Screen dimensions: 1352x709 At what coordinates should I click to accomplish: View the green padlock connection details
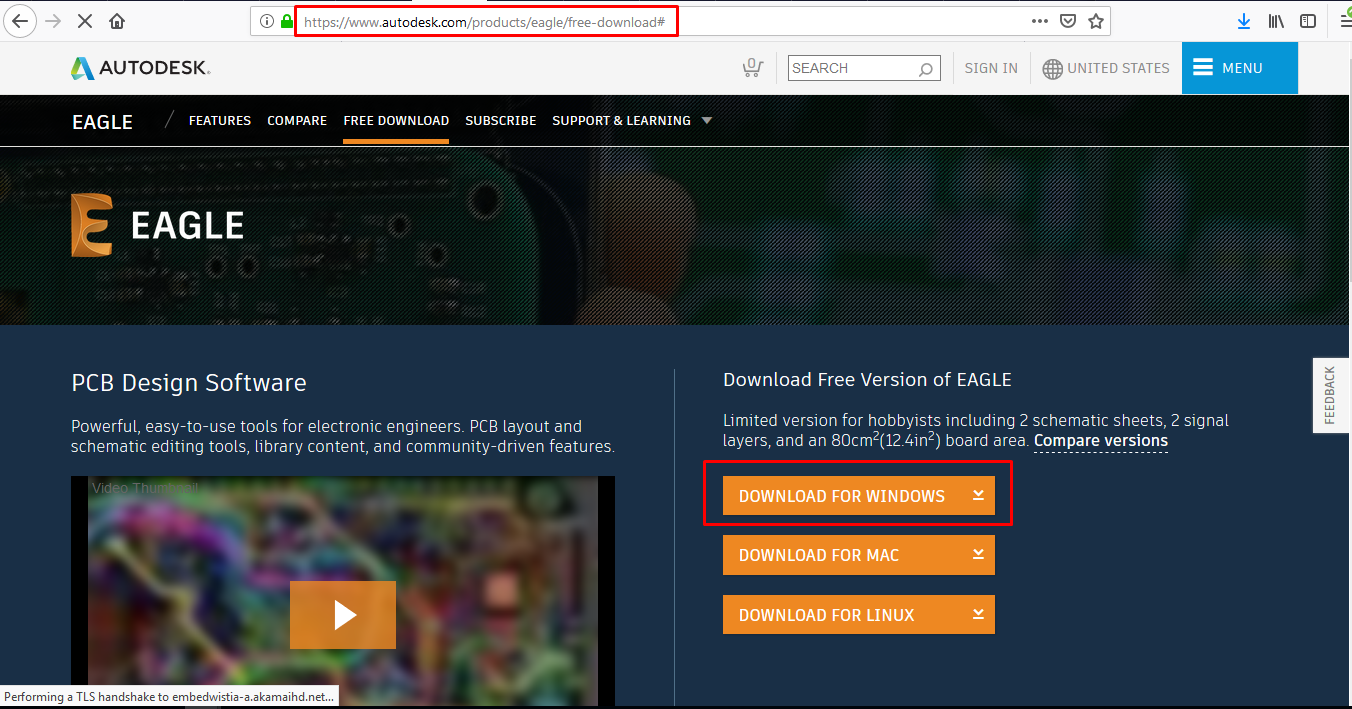click(287, 21)
